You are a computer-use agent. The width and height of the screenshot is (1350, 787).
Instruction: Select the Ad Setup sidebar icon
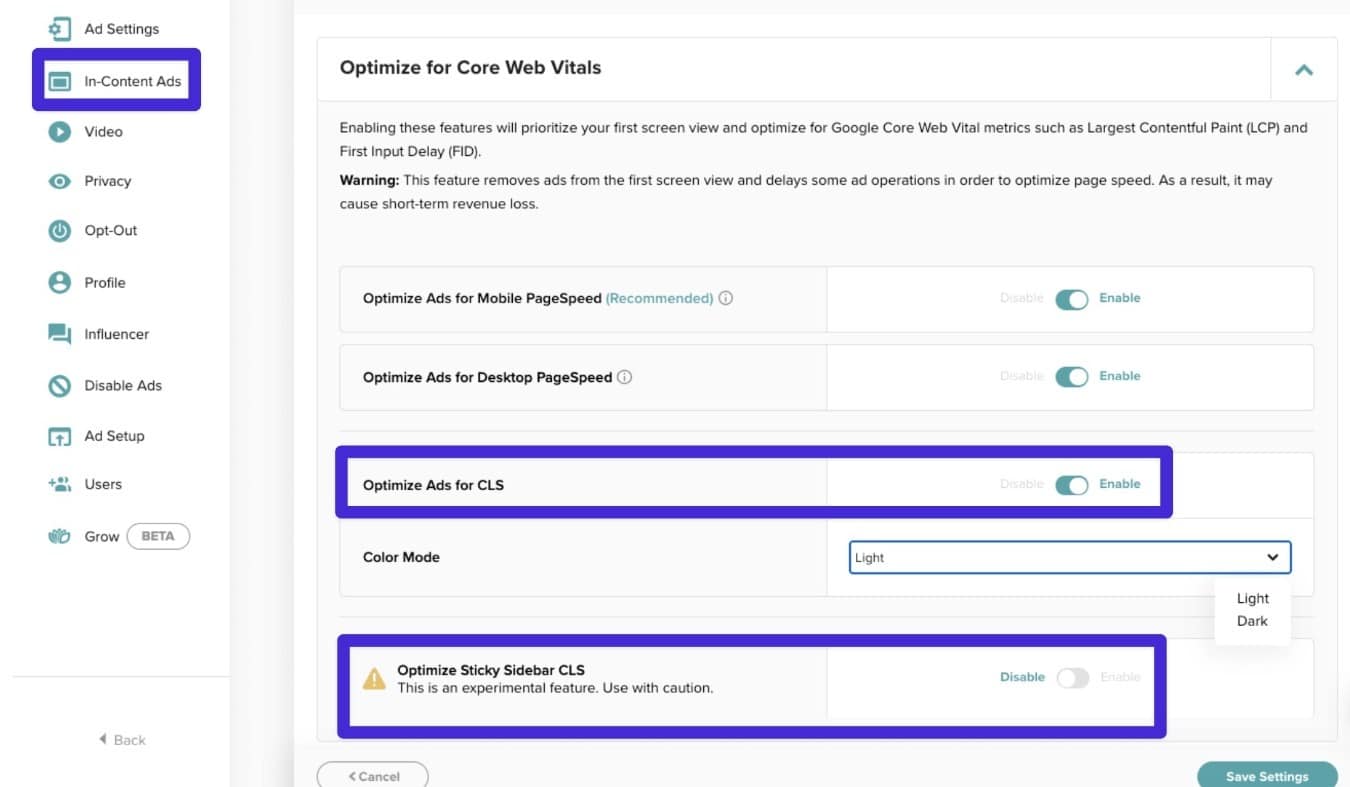pos(60,435)
